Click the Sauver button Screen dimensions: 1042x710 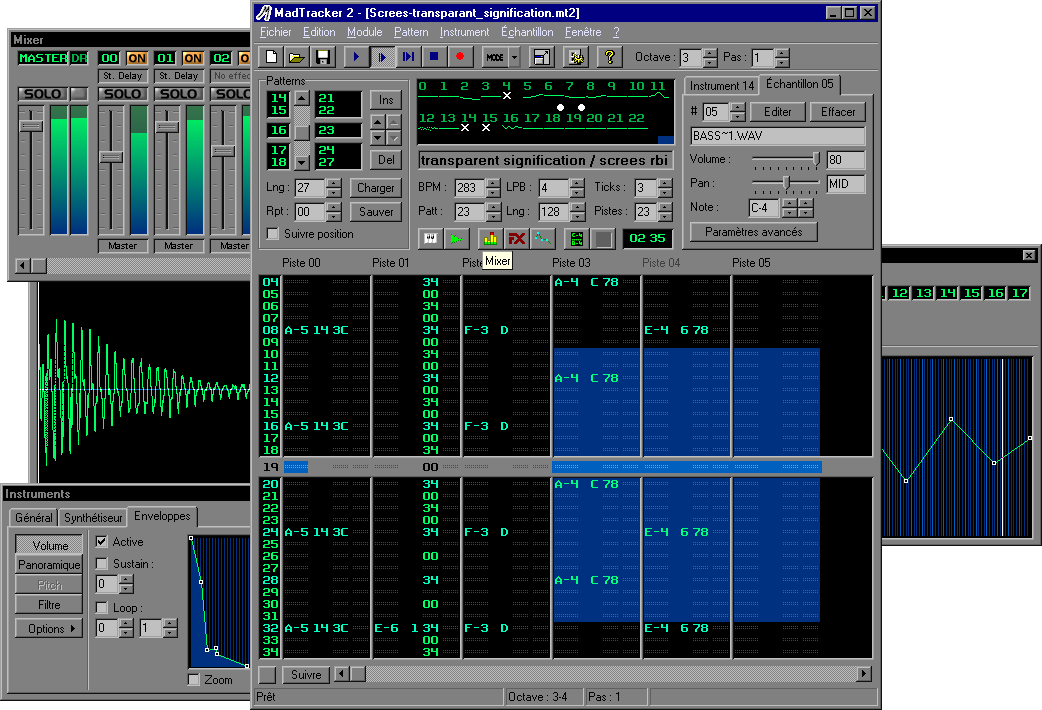[x=375, y=211]
